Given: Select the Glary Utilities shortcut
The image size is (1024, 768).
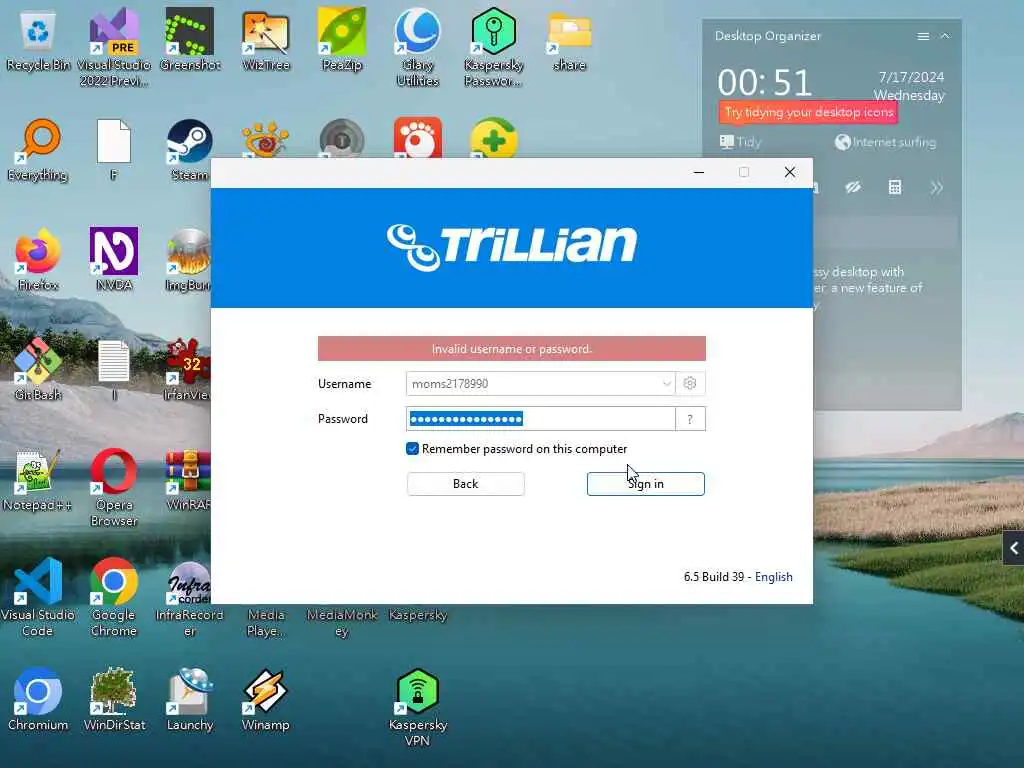Looking at the screenshot, I should pos(417,47).
